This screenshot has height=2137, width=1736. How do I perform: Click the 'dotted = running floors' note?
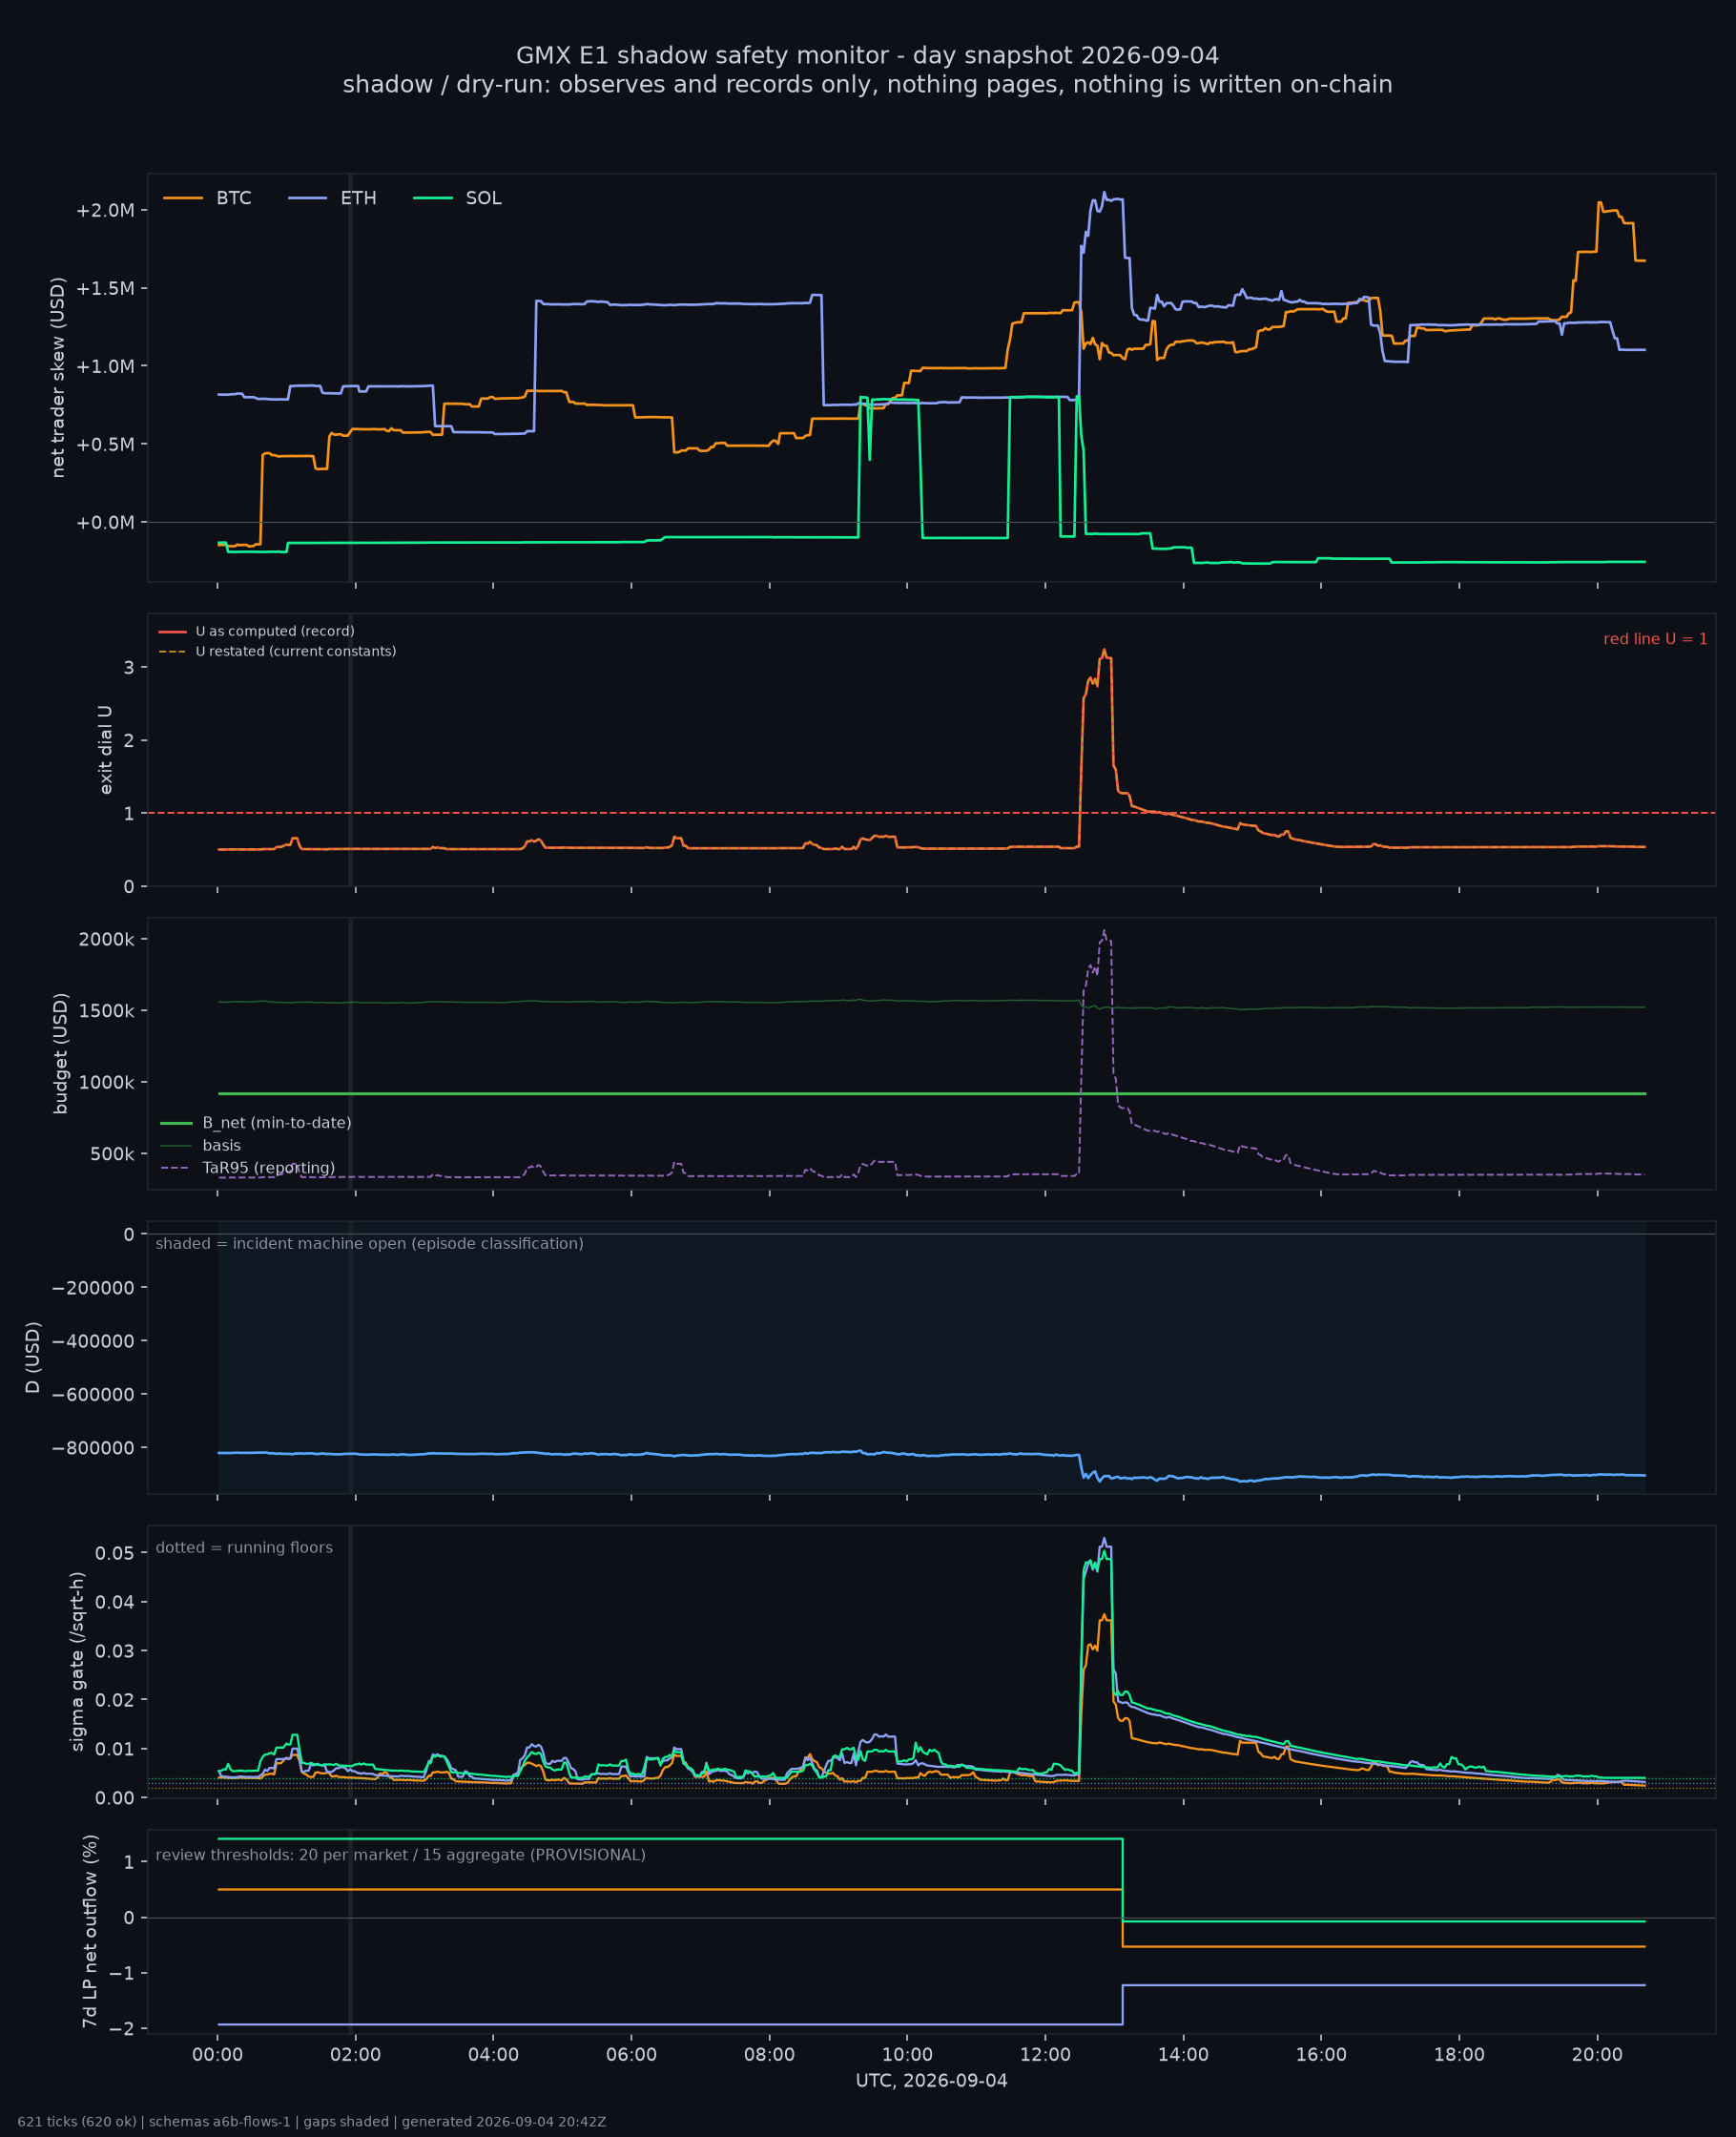(244, 1547)
